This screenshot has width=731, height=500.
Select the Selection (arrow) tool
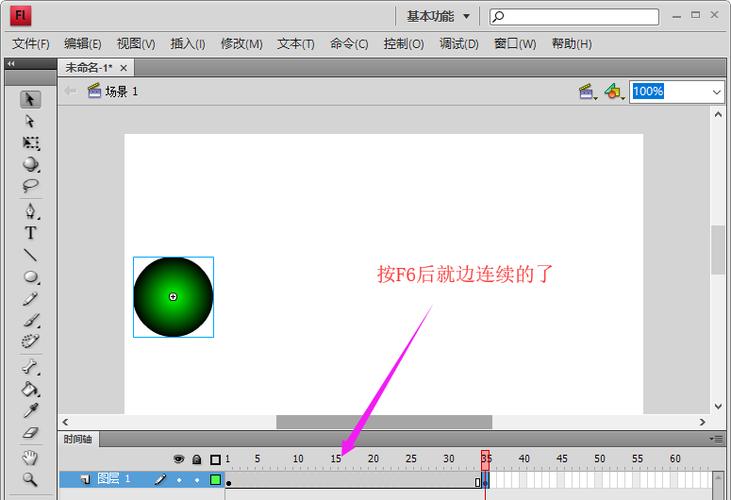click(30, 99)
